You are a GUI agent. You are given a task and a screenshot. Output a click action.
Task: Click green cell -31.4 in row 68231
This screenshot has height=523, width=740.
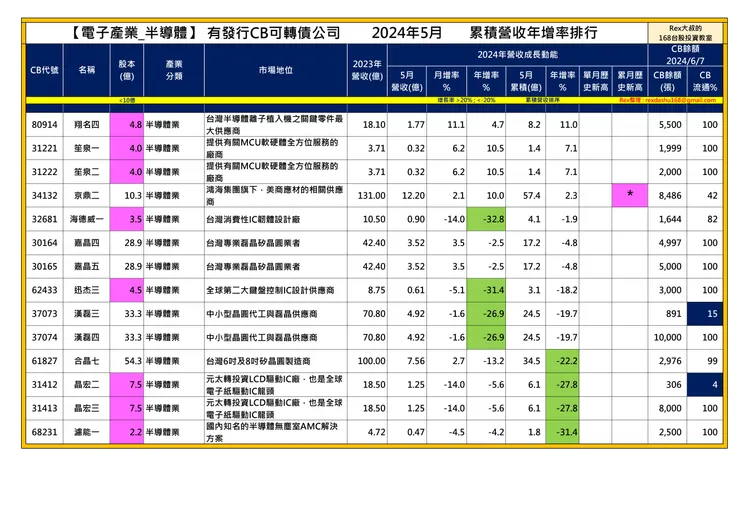tap(562, 431)
